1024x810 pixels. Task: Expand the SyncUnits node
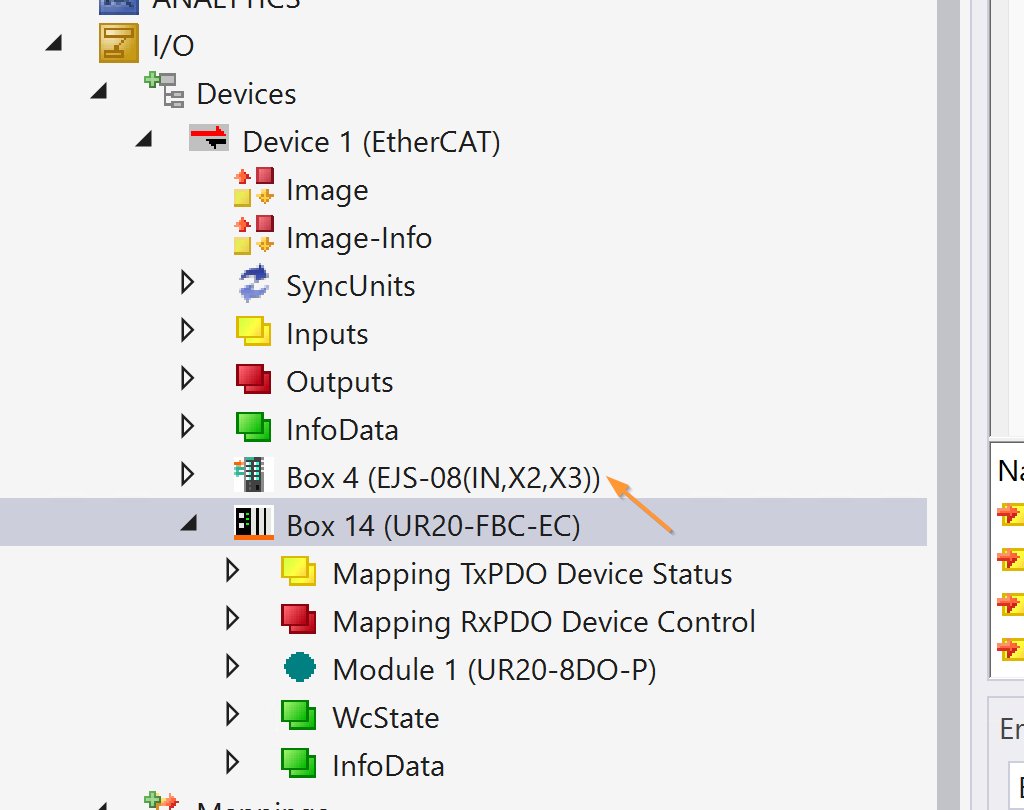pos(187,284)
